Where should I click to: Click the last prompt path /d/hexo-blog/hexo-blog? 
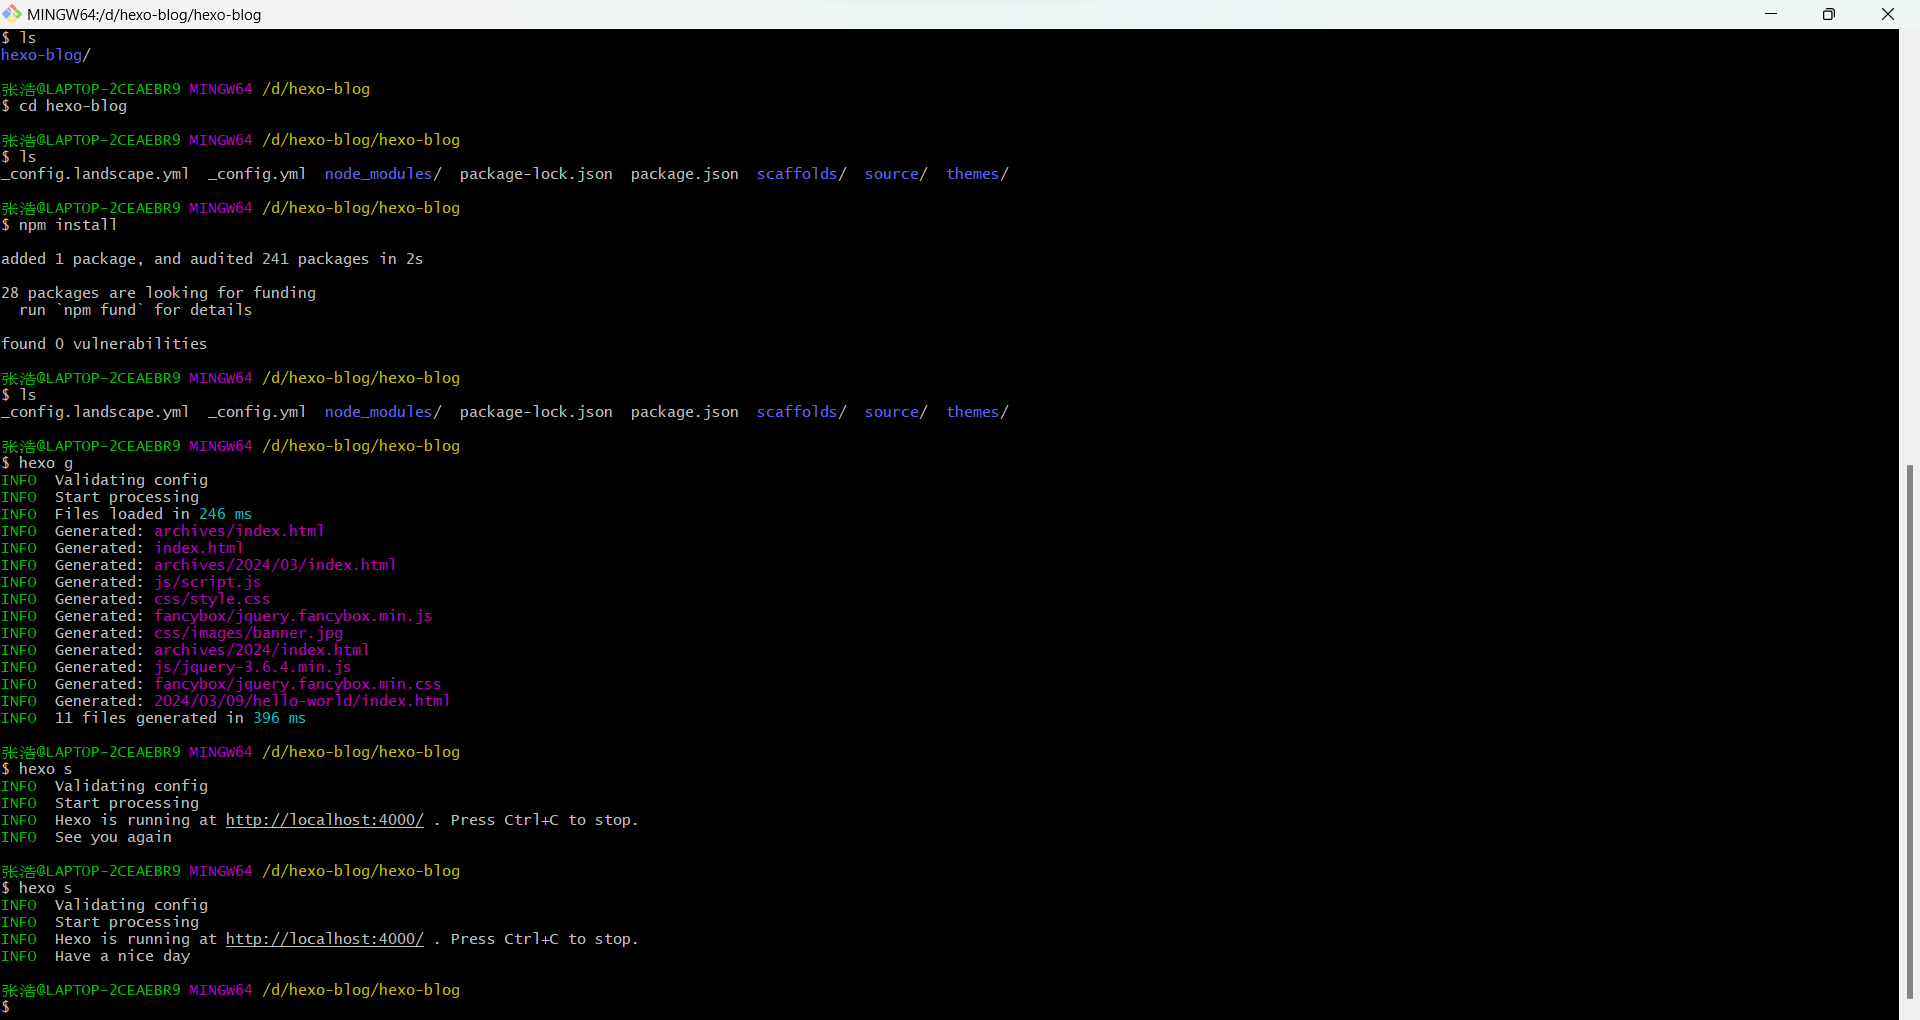click(361, 990)
